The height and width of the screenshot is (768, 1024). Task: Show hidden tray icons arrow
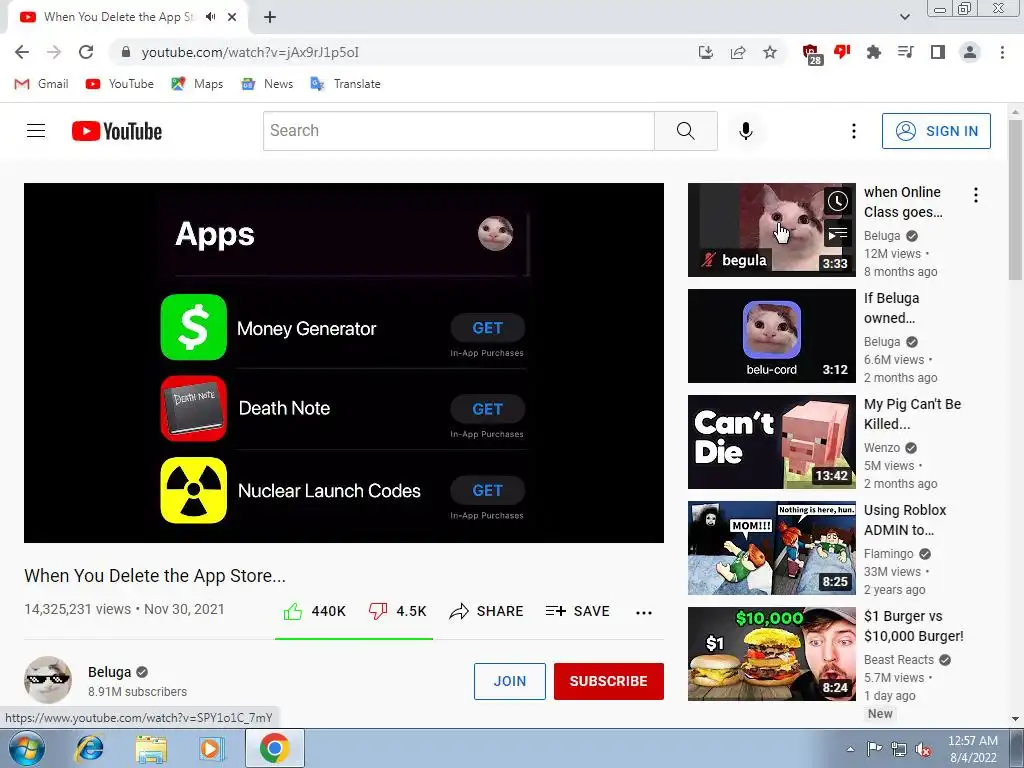tap(850, 749)
